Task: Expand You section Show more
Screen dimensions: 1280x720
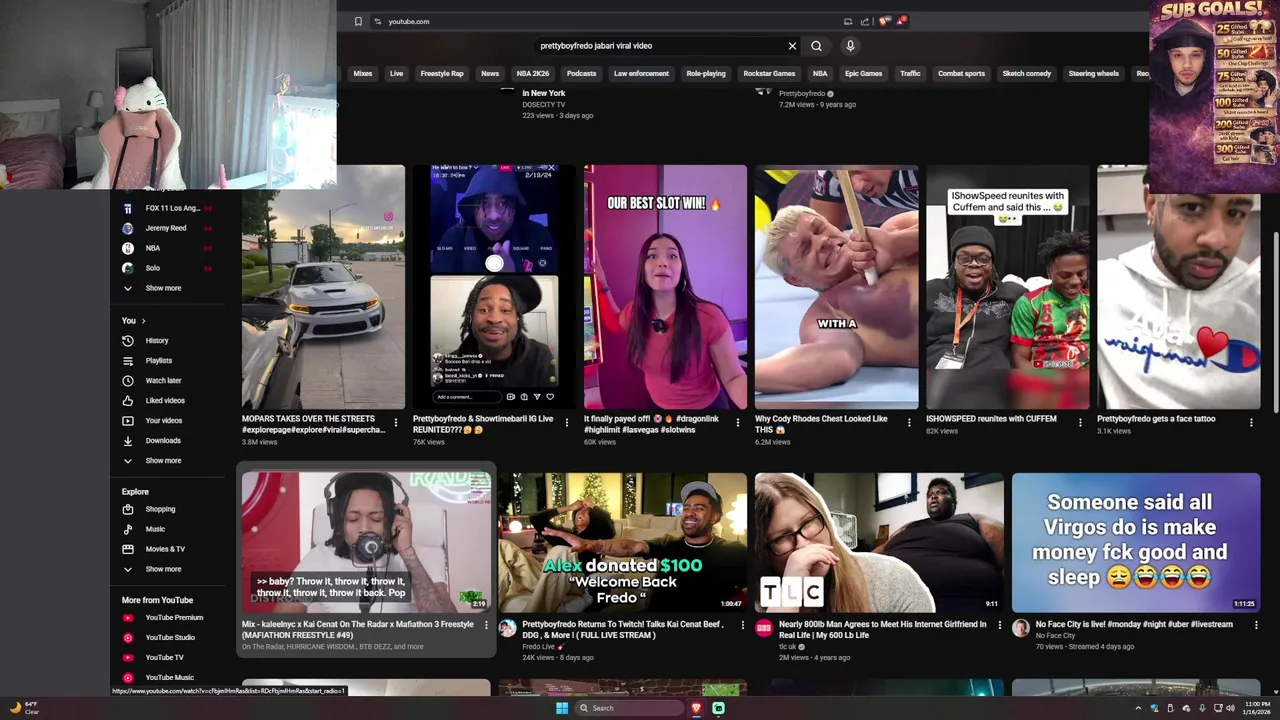Action: (163, 461)
